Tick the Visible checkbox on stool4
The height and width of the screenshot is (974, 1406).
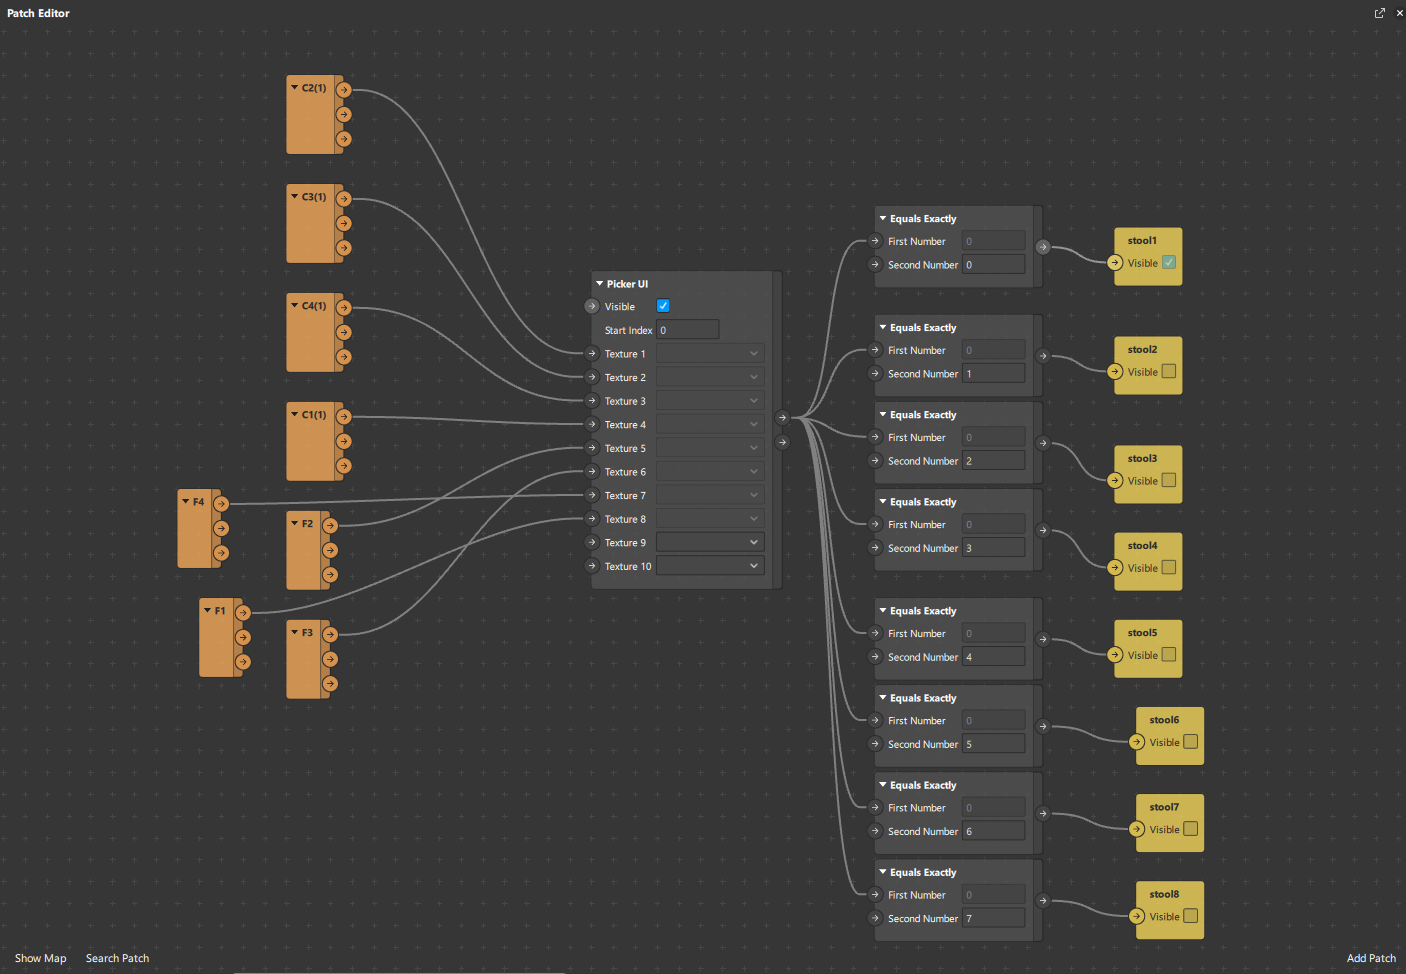(1169, 568)
